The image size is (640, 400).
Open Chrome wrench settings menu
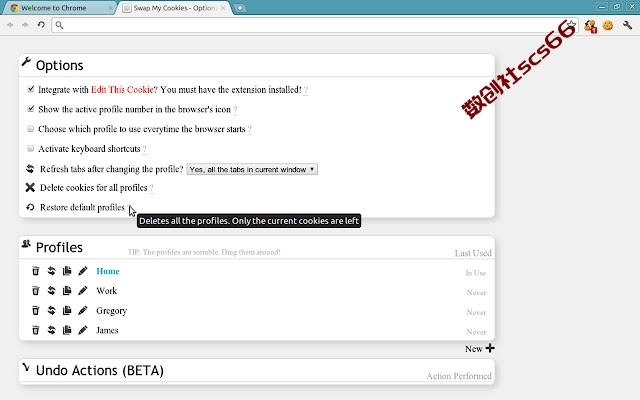pos(627,25)
